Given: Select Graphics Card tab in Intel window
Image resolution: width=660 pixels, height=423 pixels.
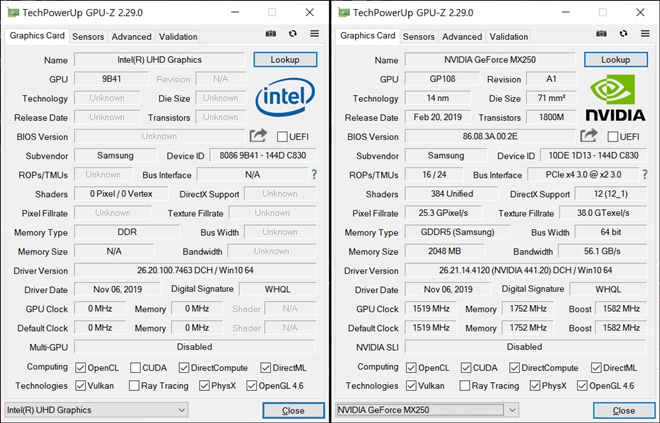Looking at the screenshot, I should pyautogui.click(x=37, y=36).
